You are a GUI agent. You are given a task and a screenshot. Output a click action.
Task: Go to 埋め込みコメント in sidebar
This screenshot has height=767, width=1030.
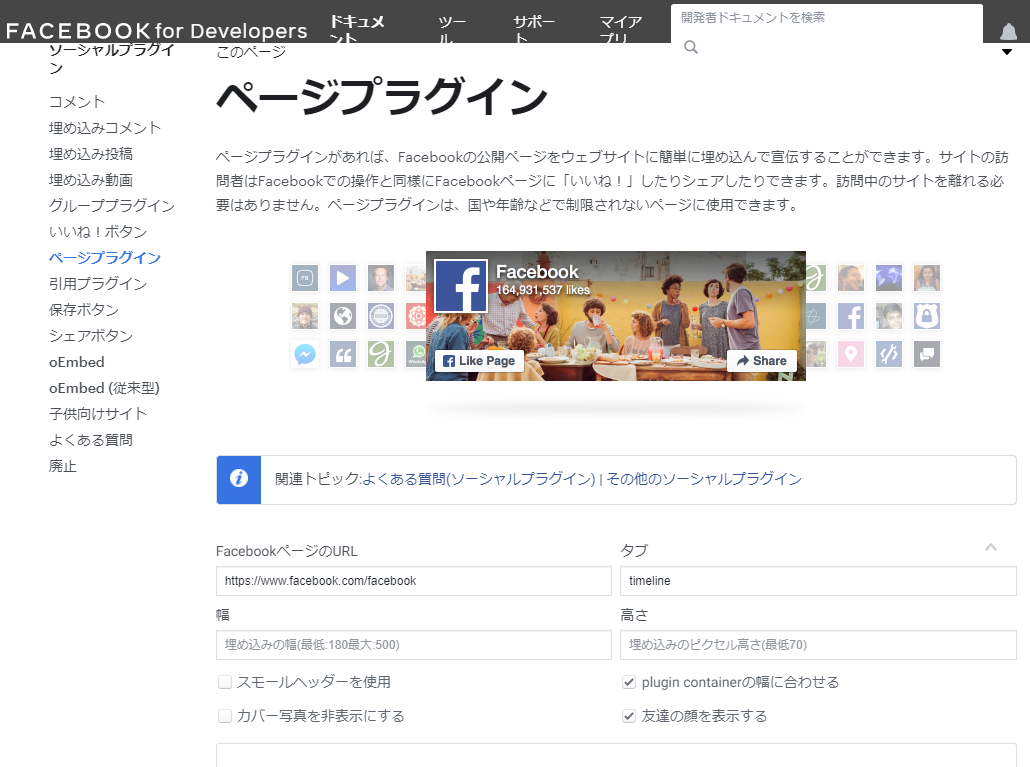point(104,128)
